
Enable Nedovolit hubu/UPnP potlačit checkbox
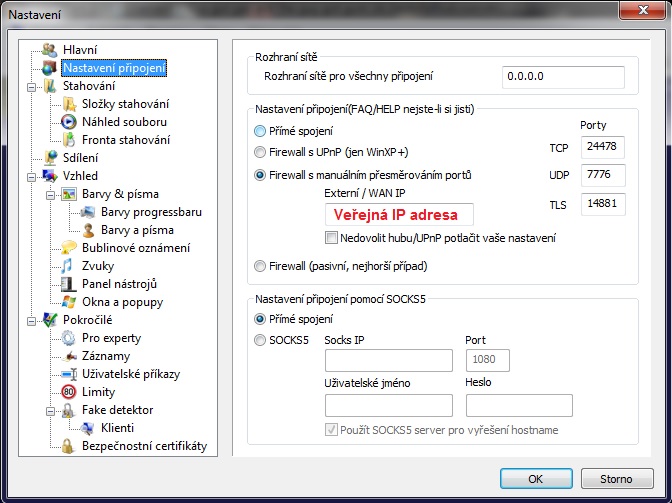tap(332, 238)
